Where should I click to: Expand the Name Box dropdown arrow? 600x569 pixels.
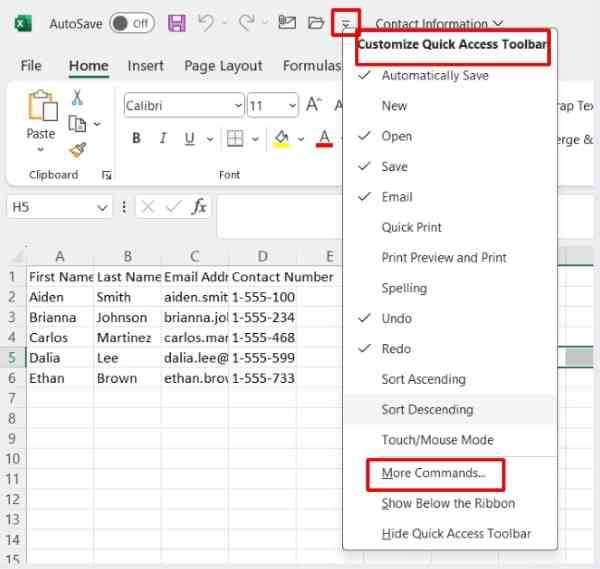(102, 208)
